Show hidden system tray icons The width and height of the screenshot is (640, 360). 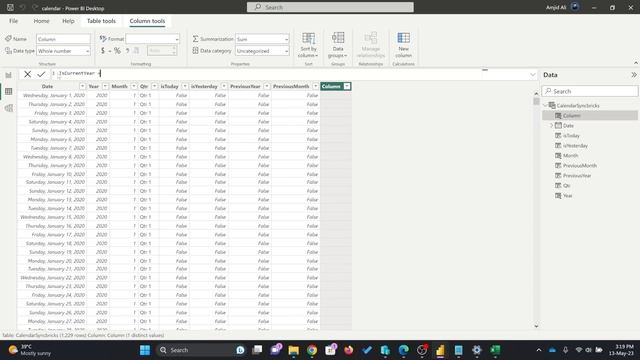539,350
